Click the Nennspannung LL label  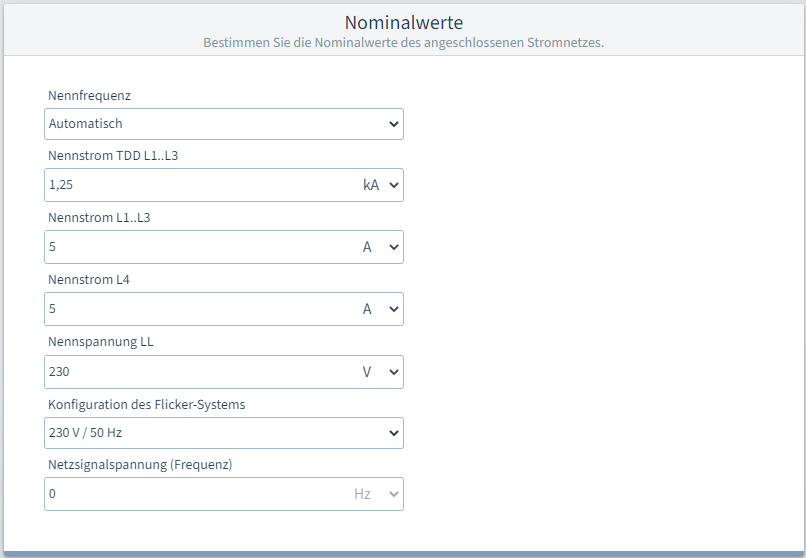[101, 342]
